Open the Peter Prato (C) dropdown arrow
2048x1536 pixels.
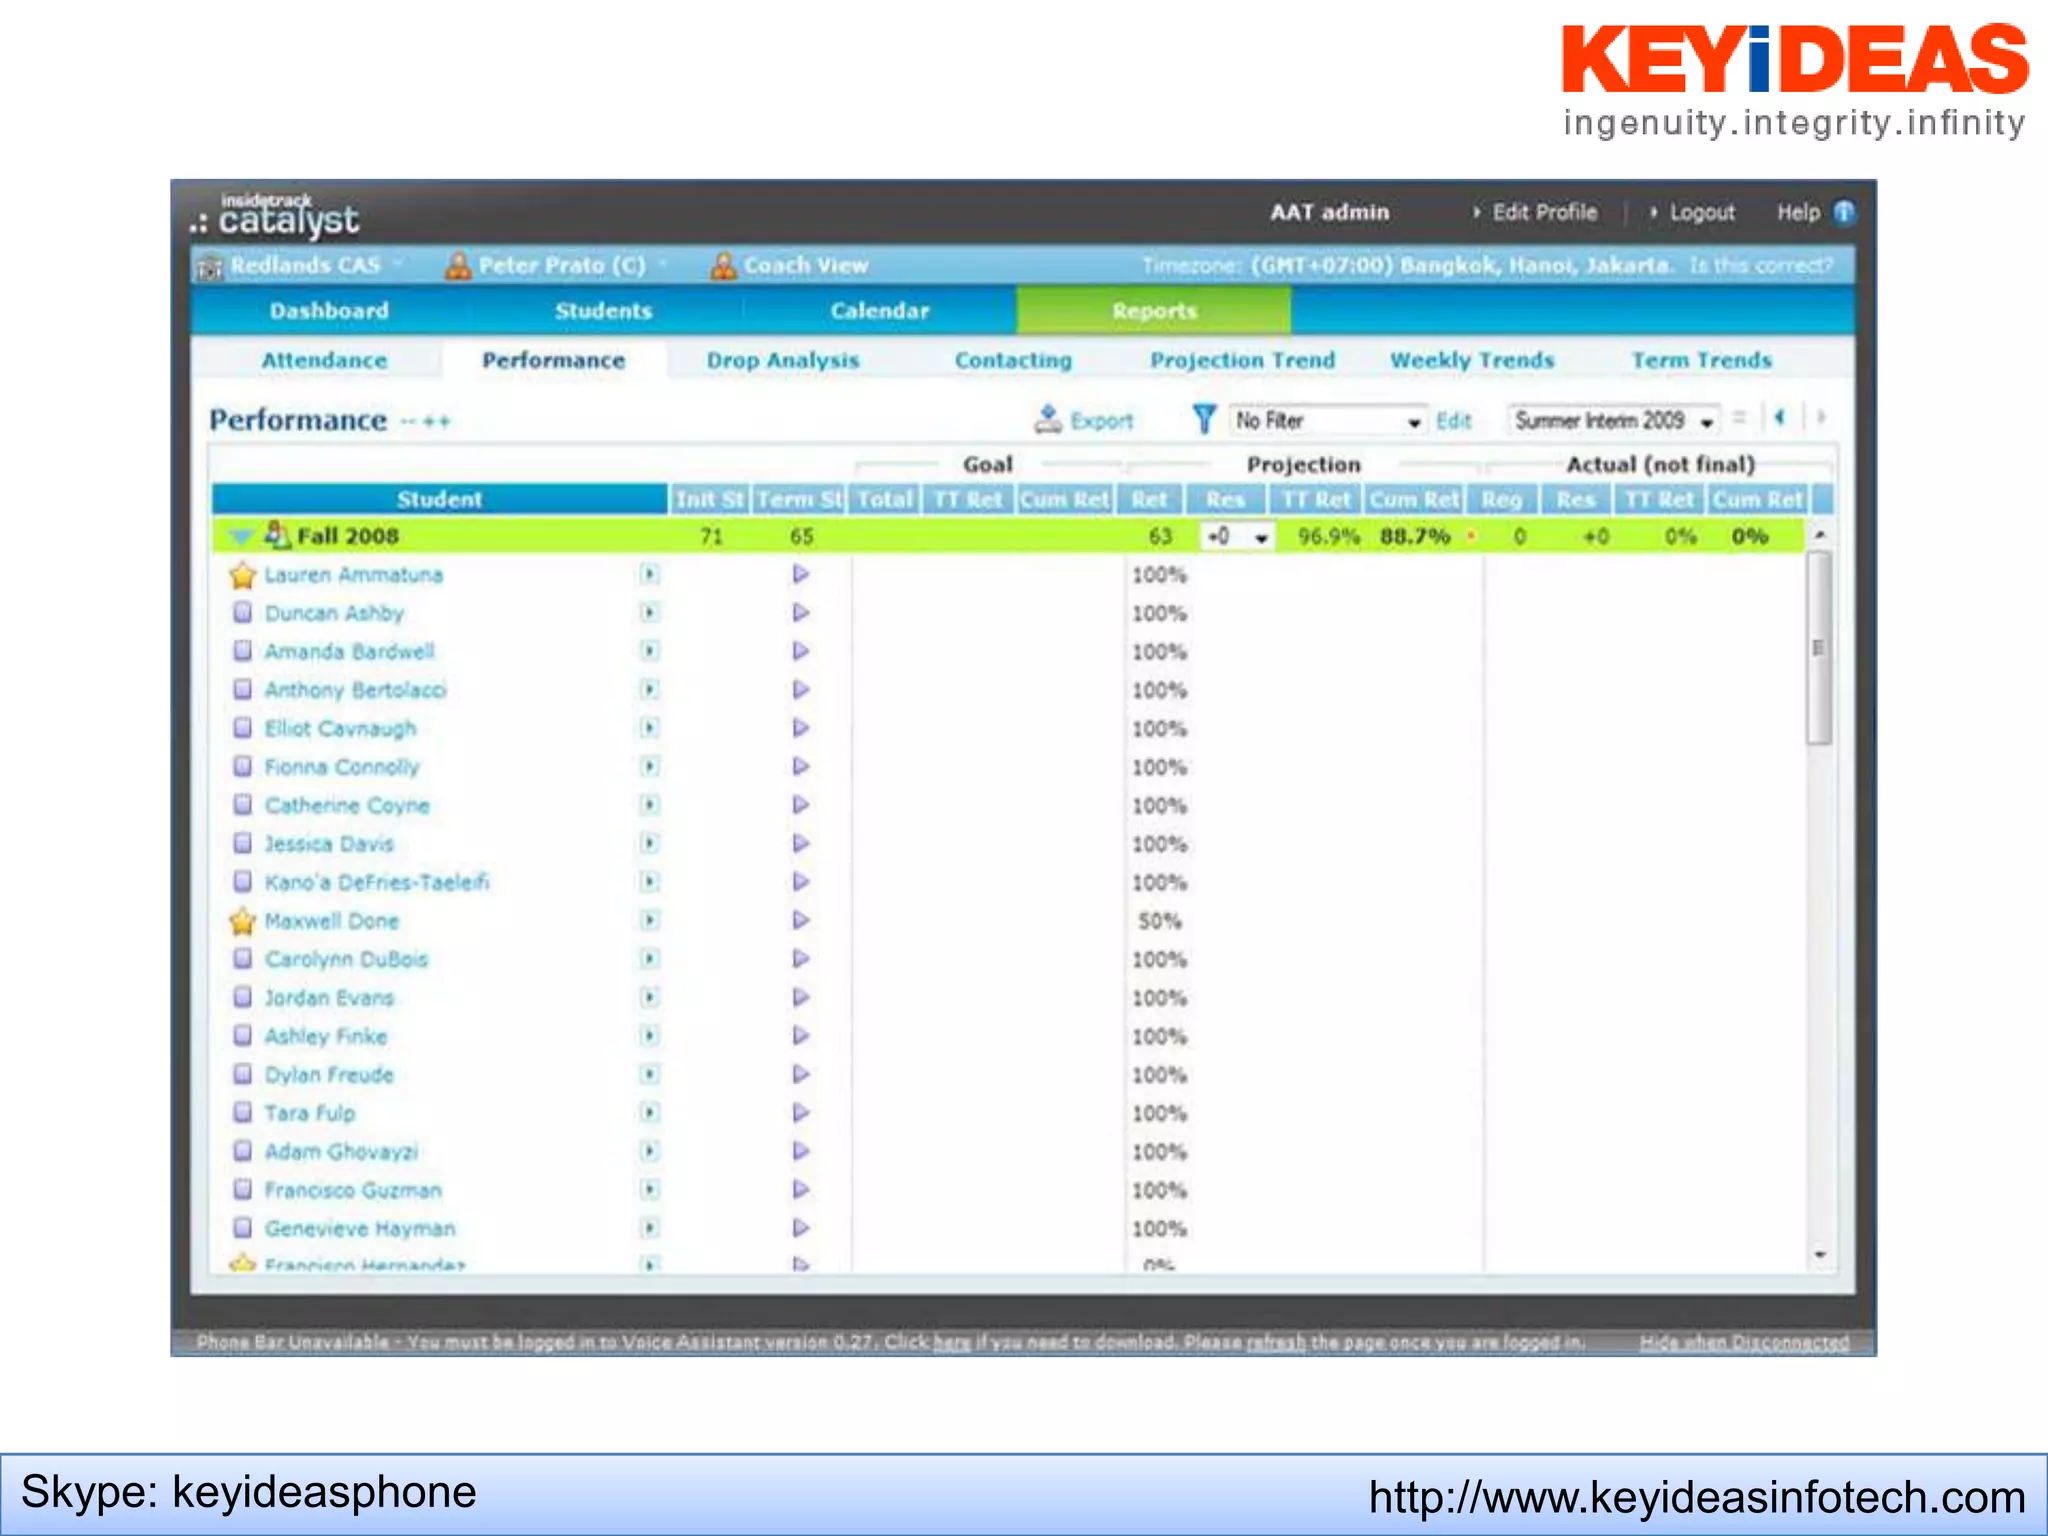663,264
